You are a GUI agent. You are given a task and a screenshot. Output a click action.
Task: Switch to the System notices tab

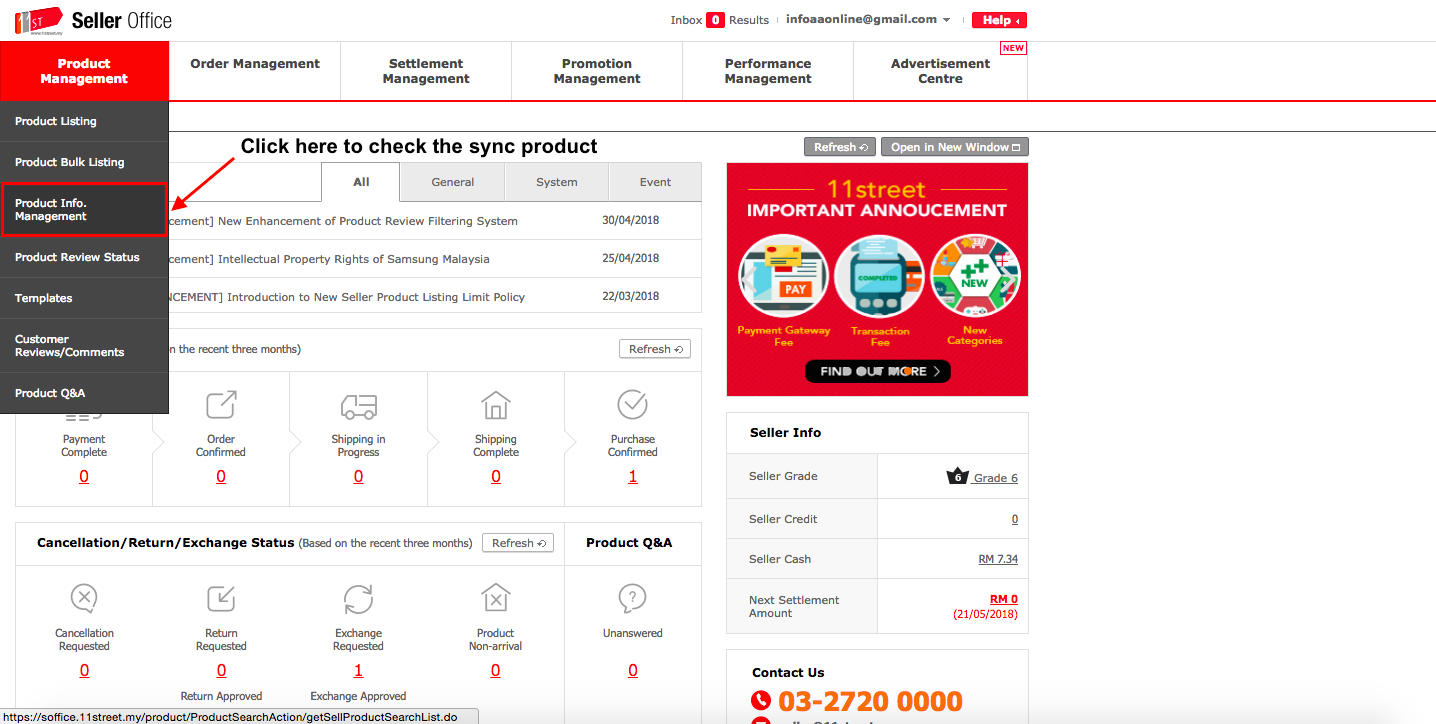click(x=557, y=182)
